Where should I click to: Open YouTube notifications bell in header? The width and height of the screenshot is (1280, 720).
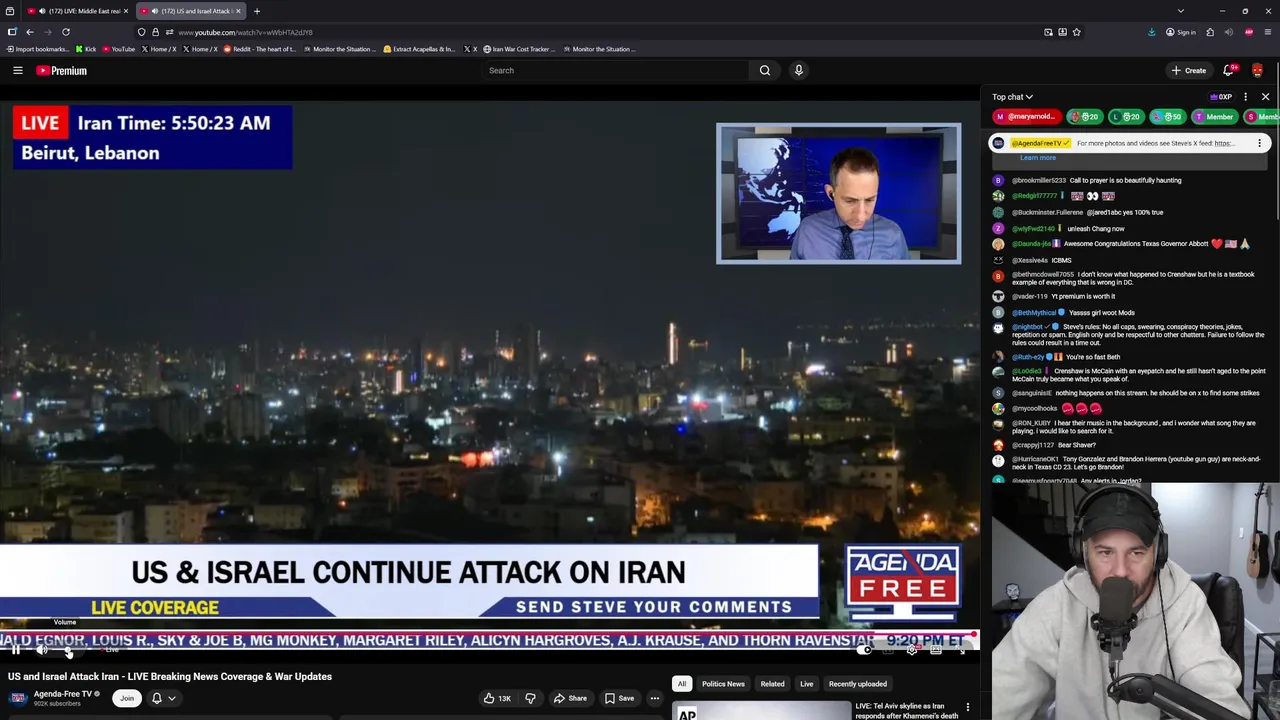pos(1229,70)
